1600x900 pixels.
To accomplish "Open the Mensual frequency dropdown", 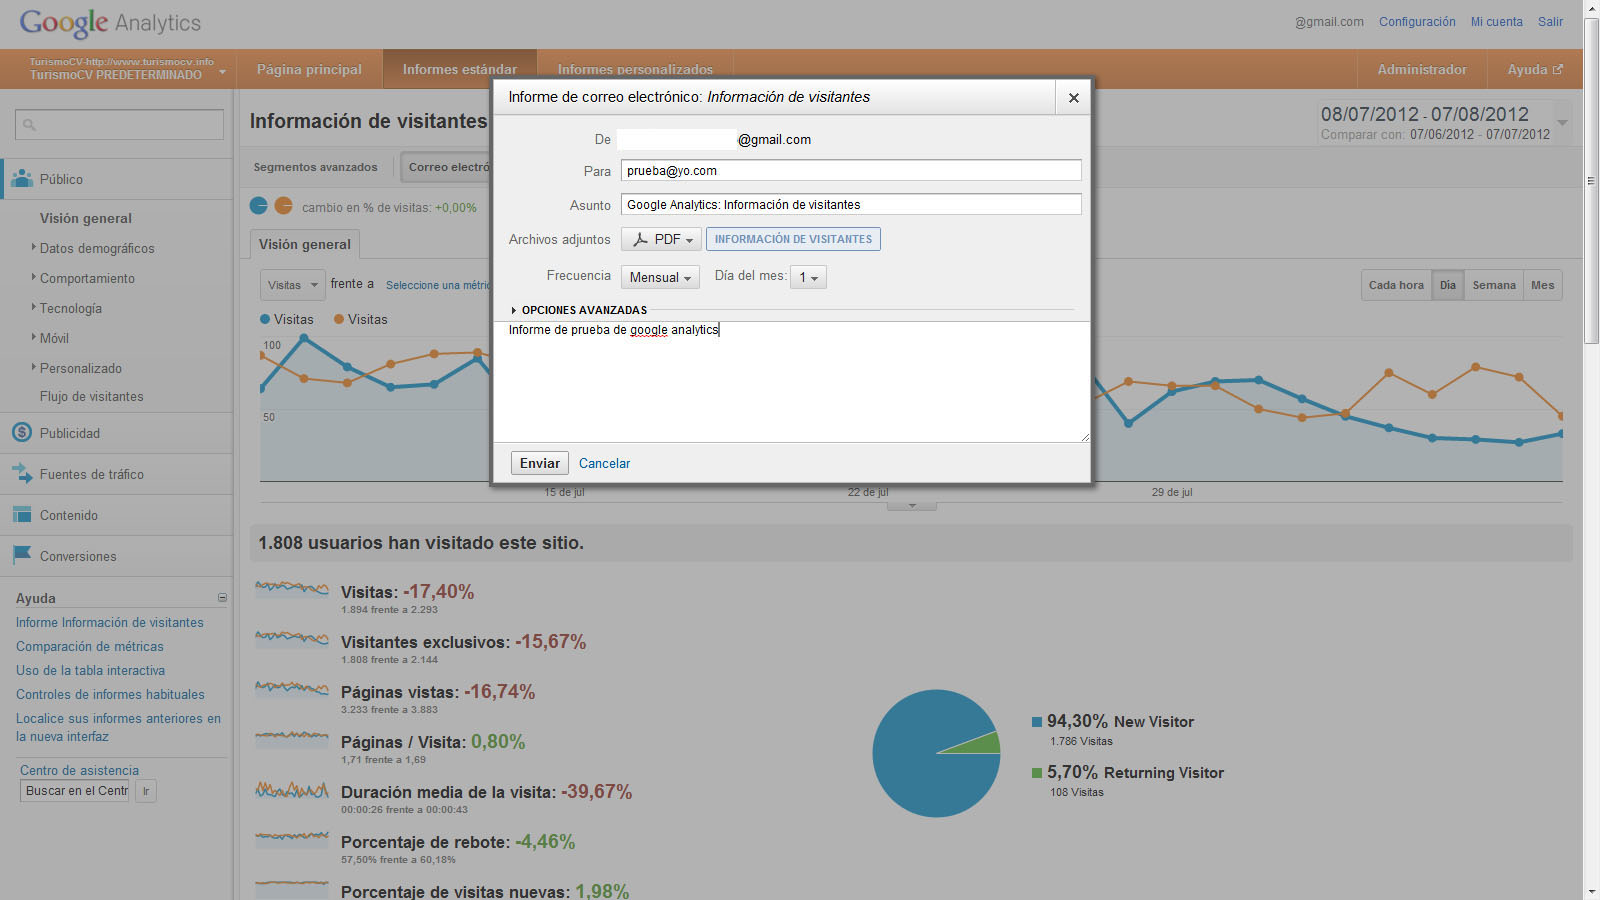I will point(660,277).
